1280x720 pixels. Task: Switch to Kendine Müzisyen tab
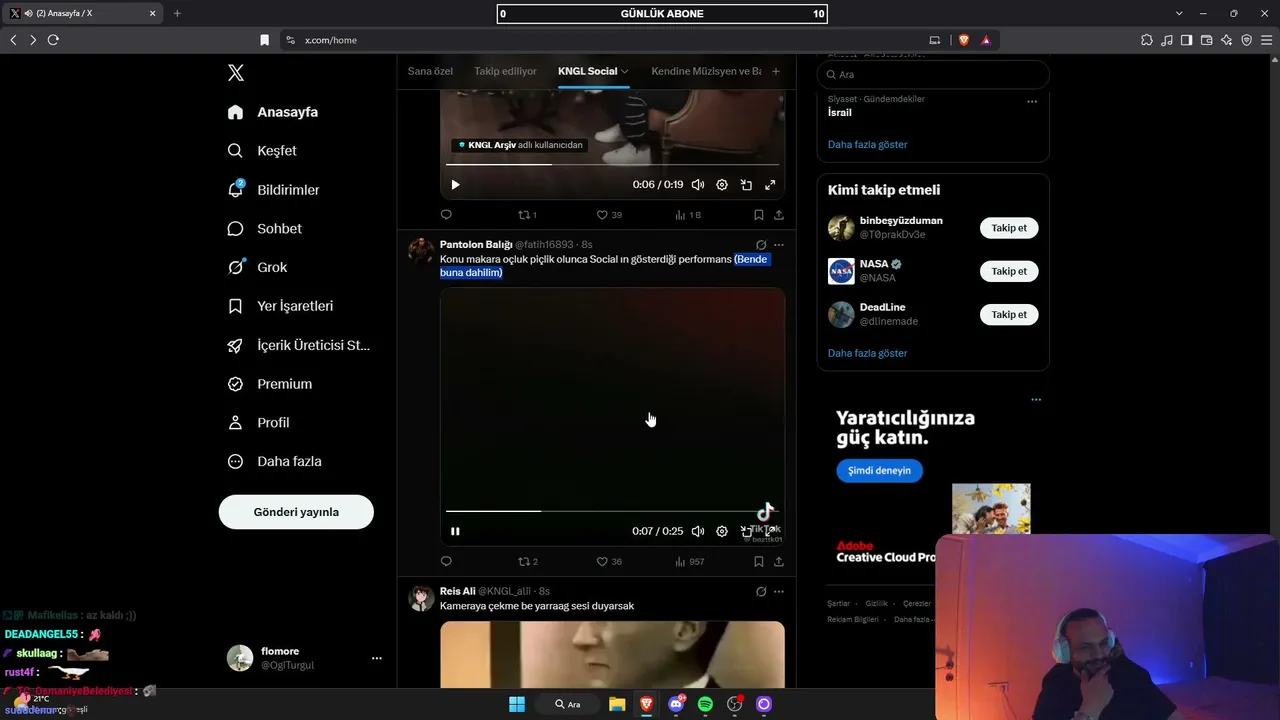(x=706, y=71)
